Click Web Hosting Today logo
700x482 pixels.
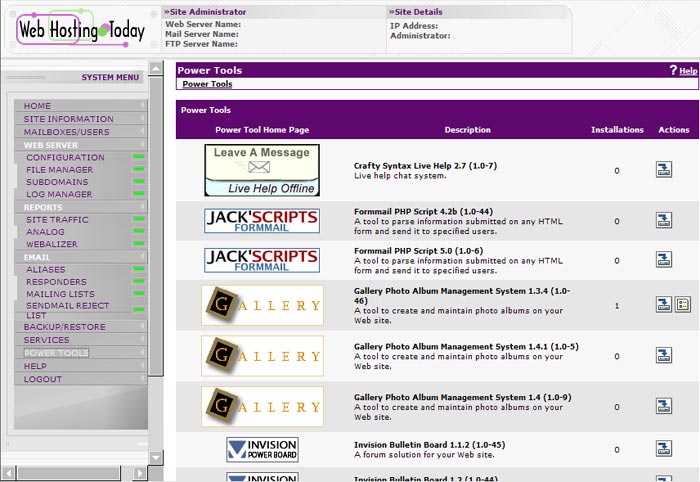pyautogui.click(x=81, y=31)
